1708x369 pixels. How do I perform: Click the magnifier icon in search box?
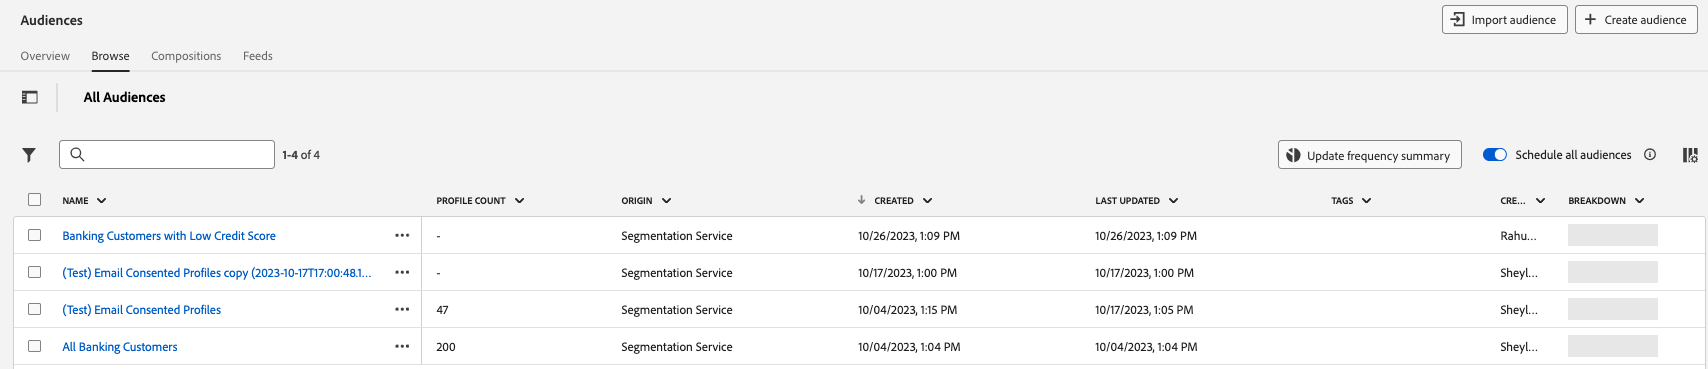(77, 154)
